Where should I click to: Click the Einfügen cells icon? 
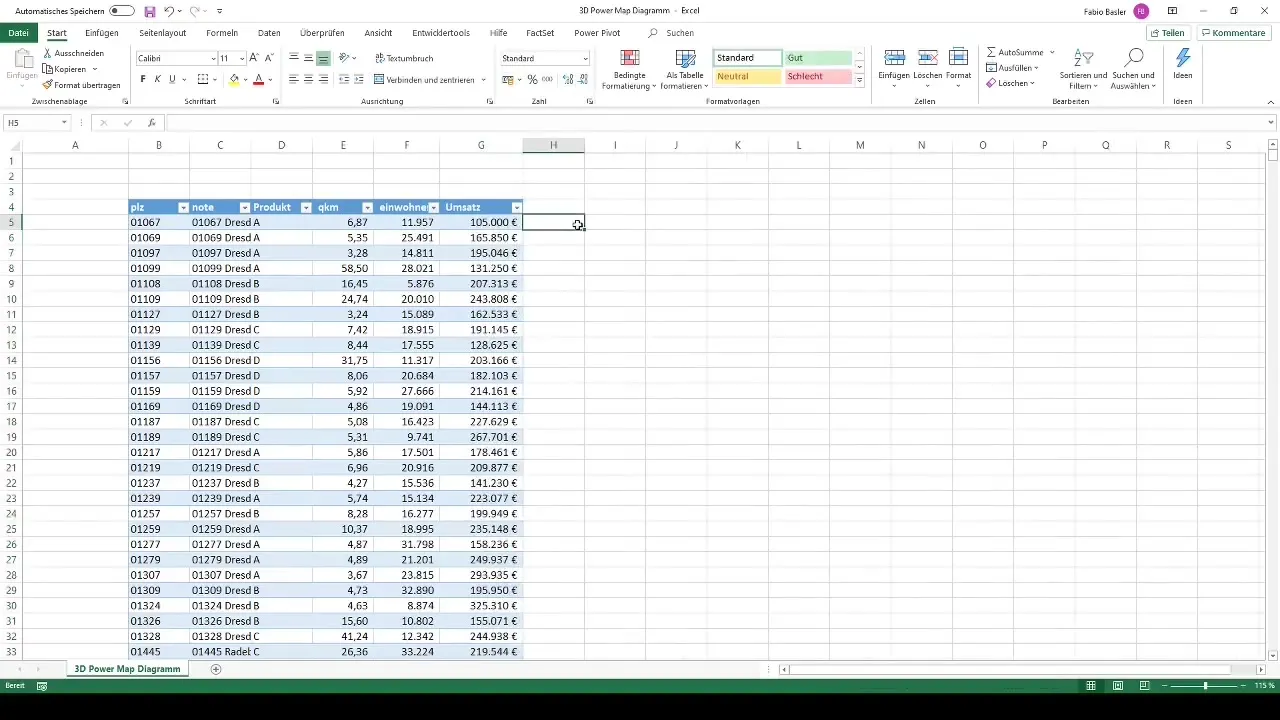[x=895, y=58]
